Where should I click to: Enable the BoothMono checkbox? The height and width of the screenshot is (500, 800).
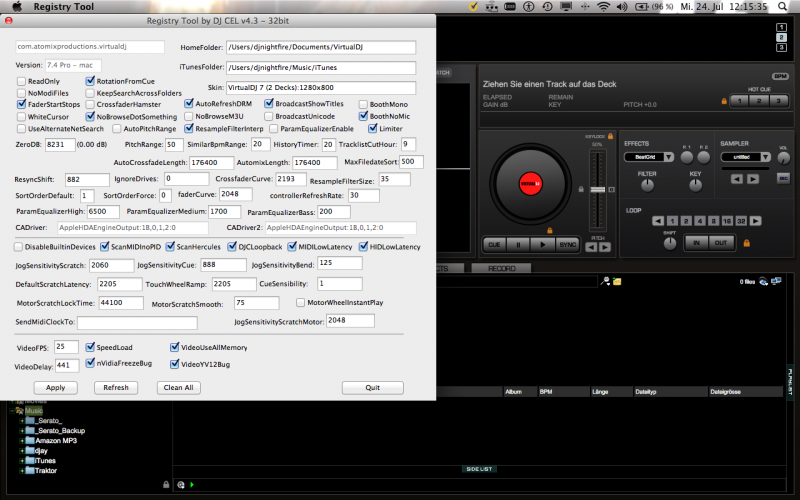coord(363,105)
